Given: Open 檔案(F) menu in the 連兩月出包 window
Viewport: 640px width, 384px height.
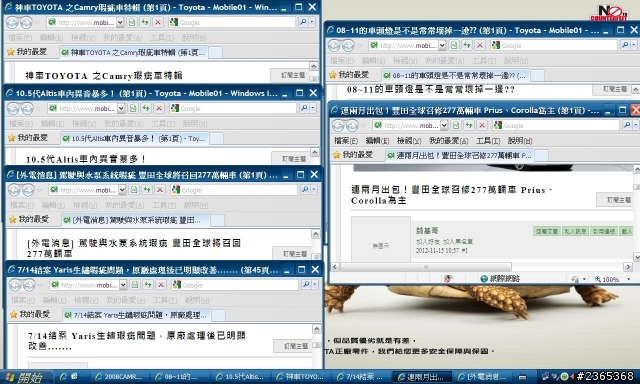Looking at the screenshot, I should pyautogui.click(x=346, y=141).
